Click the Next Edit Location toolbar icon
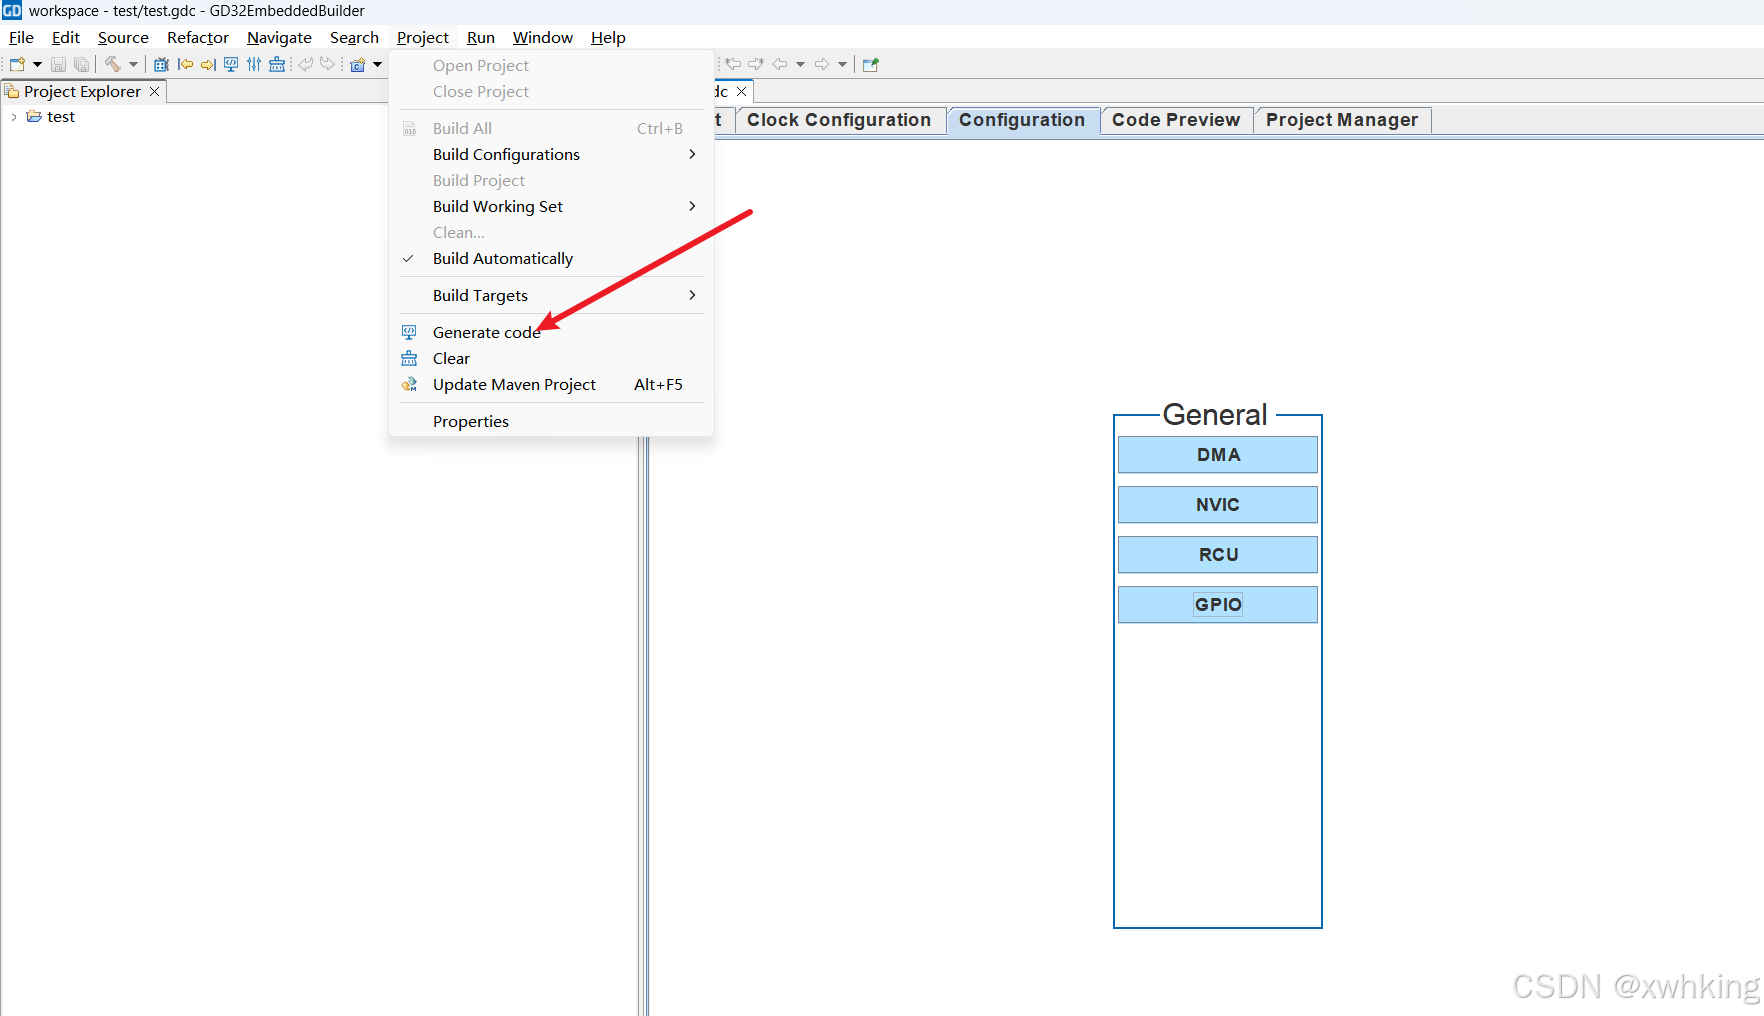Image resolution: width=1764 pixels, height=1016 pixels. click(756, 64)
